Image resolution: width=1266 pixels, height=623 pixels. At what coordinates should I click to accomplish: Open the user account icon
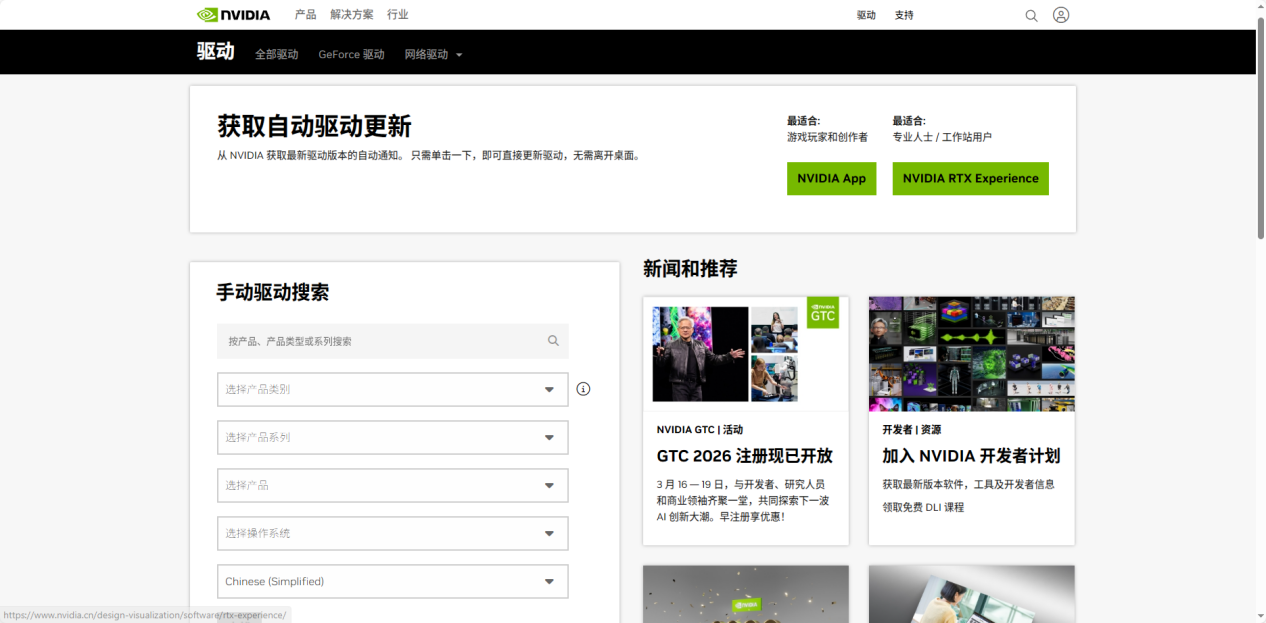tap(1061, 15)
